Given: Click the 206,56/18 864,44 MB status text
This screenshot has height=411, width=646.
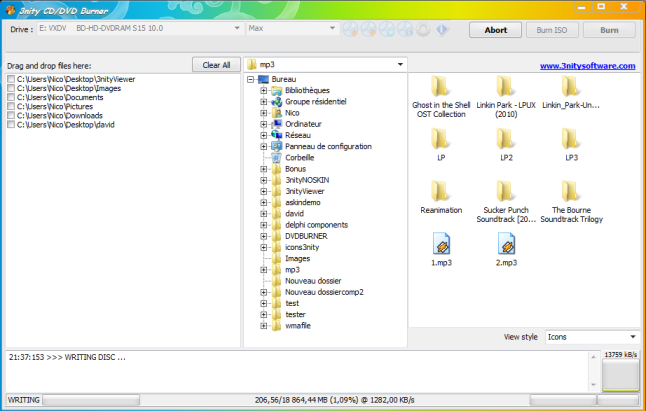Looking at the screenshot, I should (x=335, y=400).
